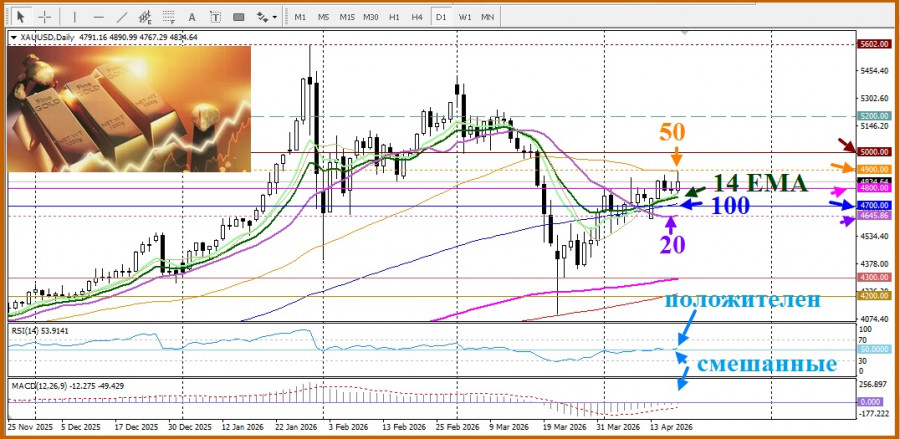900x439 pixels.
Task: Click the 13 Apr 2026 date label
Action: pyautogui.click(x=670, y=428)
